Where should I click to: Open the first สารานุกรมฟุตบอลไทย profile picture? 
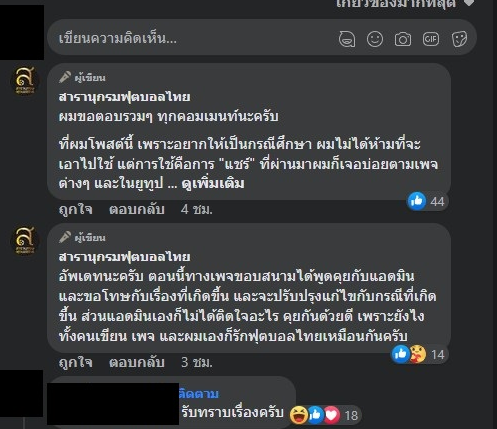click(25, 80)
